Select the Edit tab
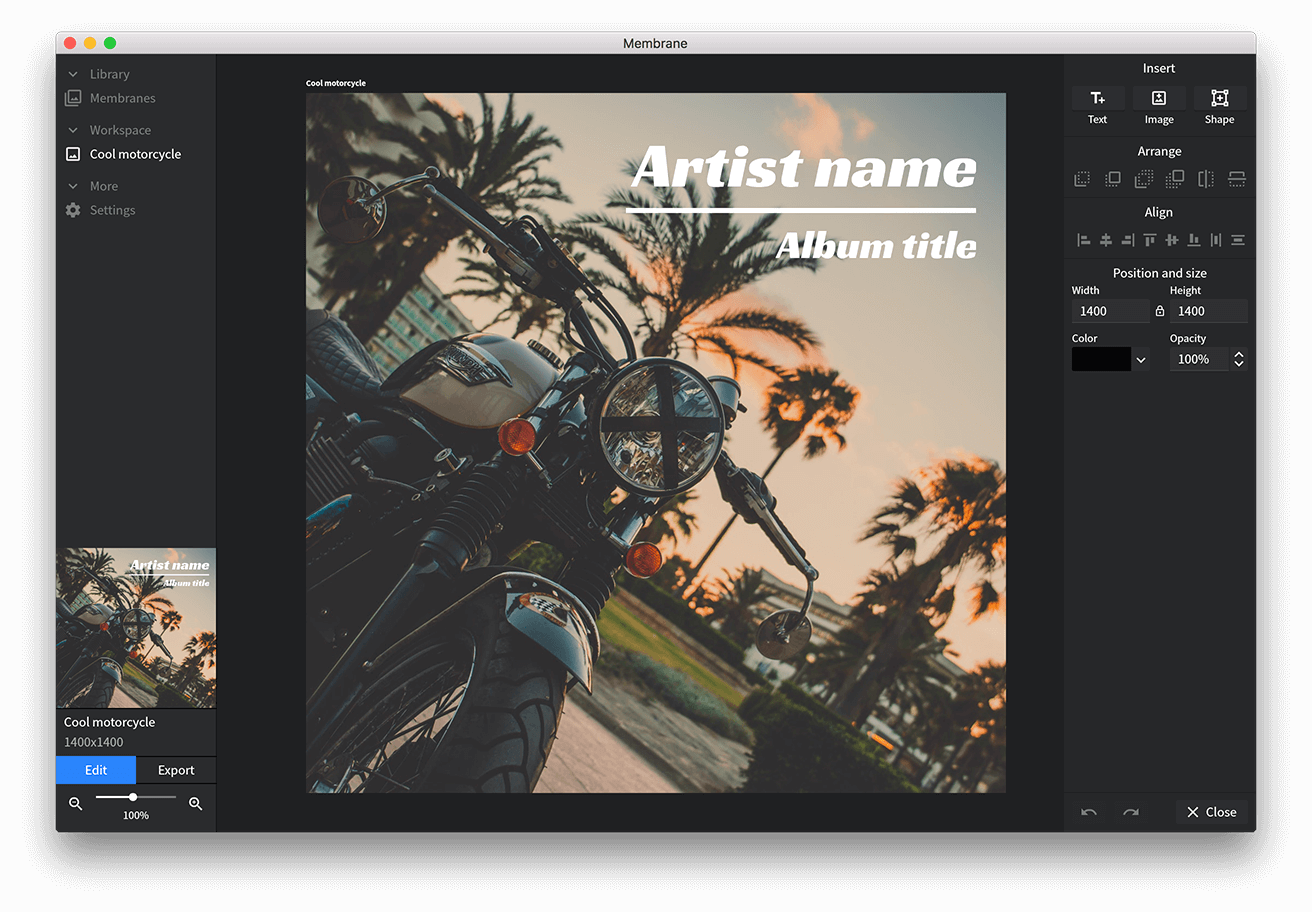 [x=96, y=770]
